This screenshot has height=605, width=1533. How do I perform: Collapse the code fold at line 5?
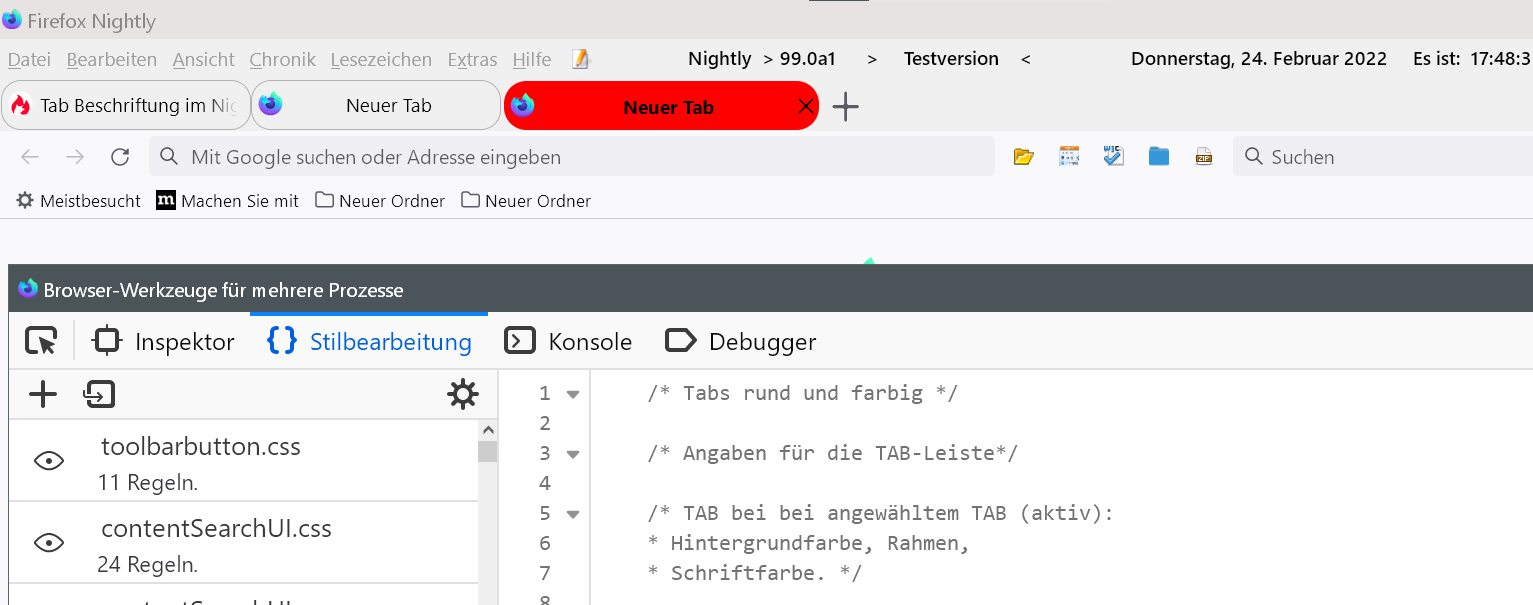pyautogui.click(x=573, y=514)
